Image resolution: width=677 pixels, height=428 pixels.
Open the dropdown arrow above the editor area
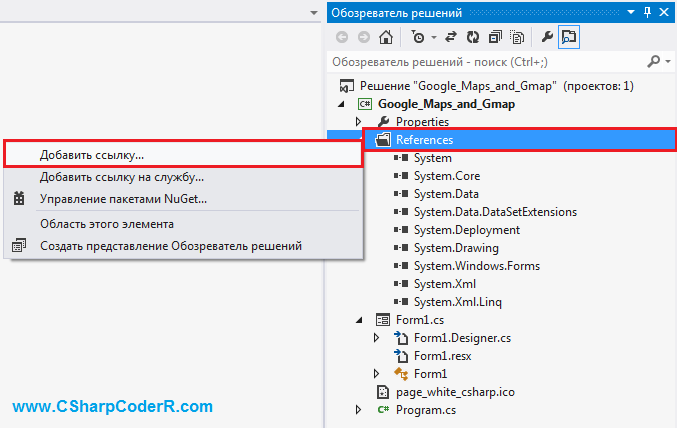[x=314, y=13]
